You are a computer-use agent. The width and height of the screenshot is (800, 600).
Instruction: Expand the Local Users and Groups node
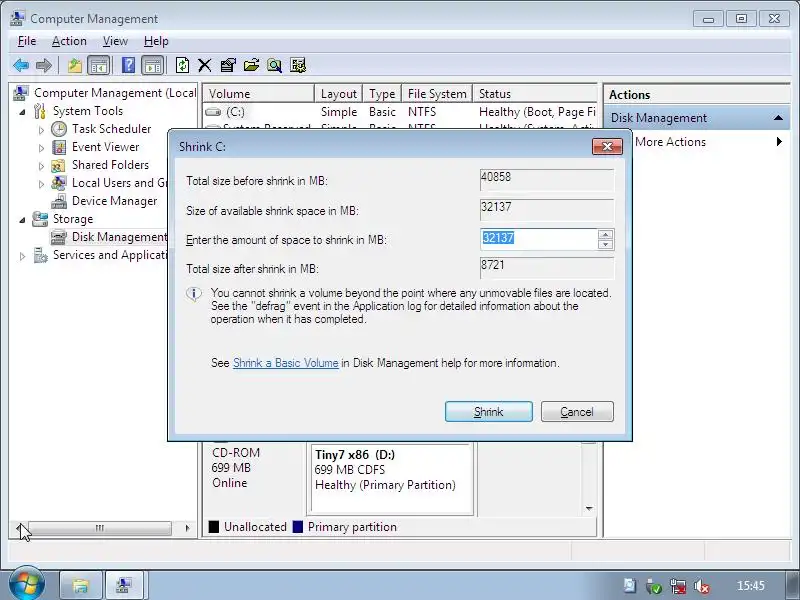click(41, 184)
